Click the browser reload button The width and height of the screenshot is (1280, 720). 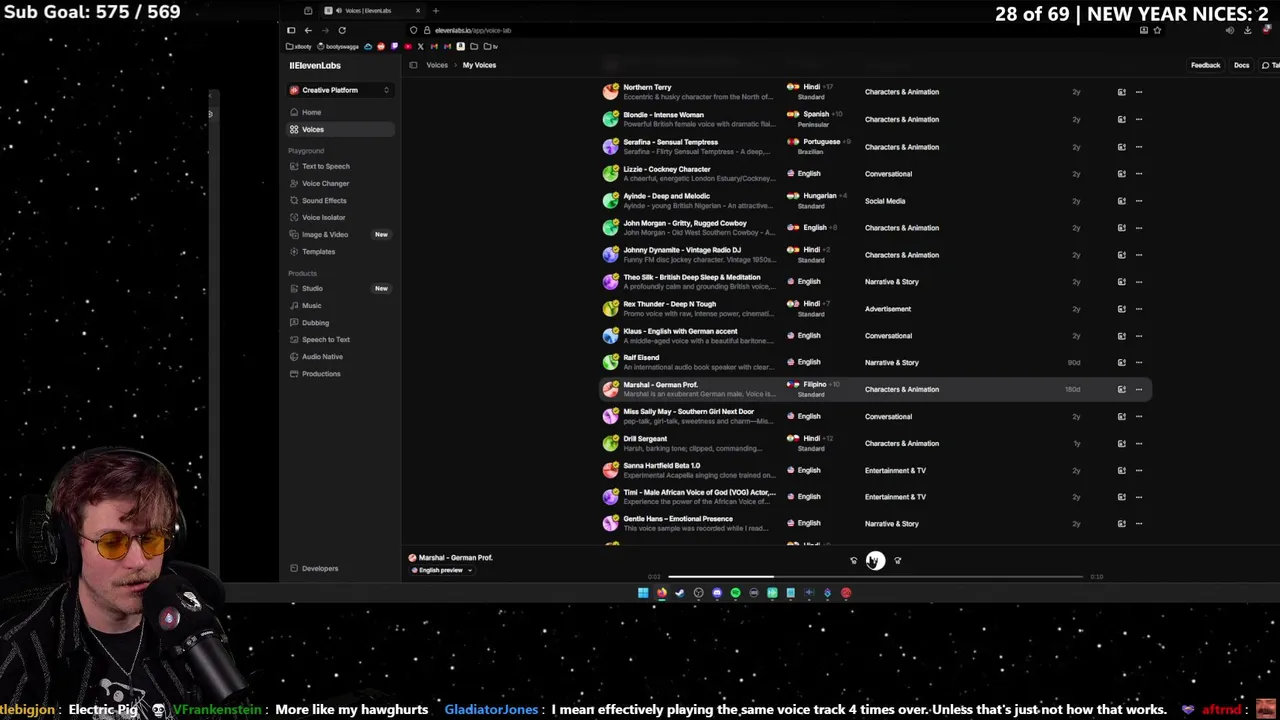[342, 30]
